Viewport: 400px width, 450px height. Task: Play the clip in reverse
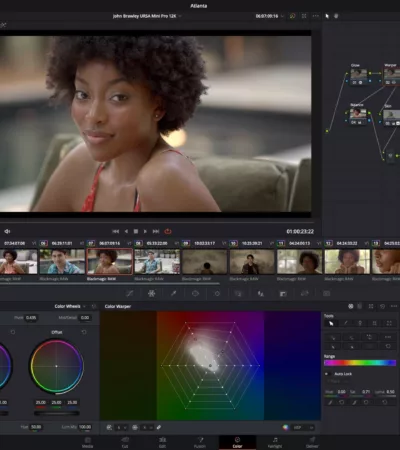[126, 231]
